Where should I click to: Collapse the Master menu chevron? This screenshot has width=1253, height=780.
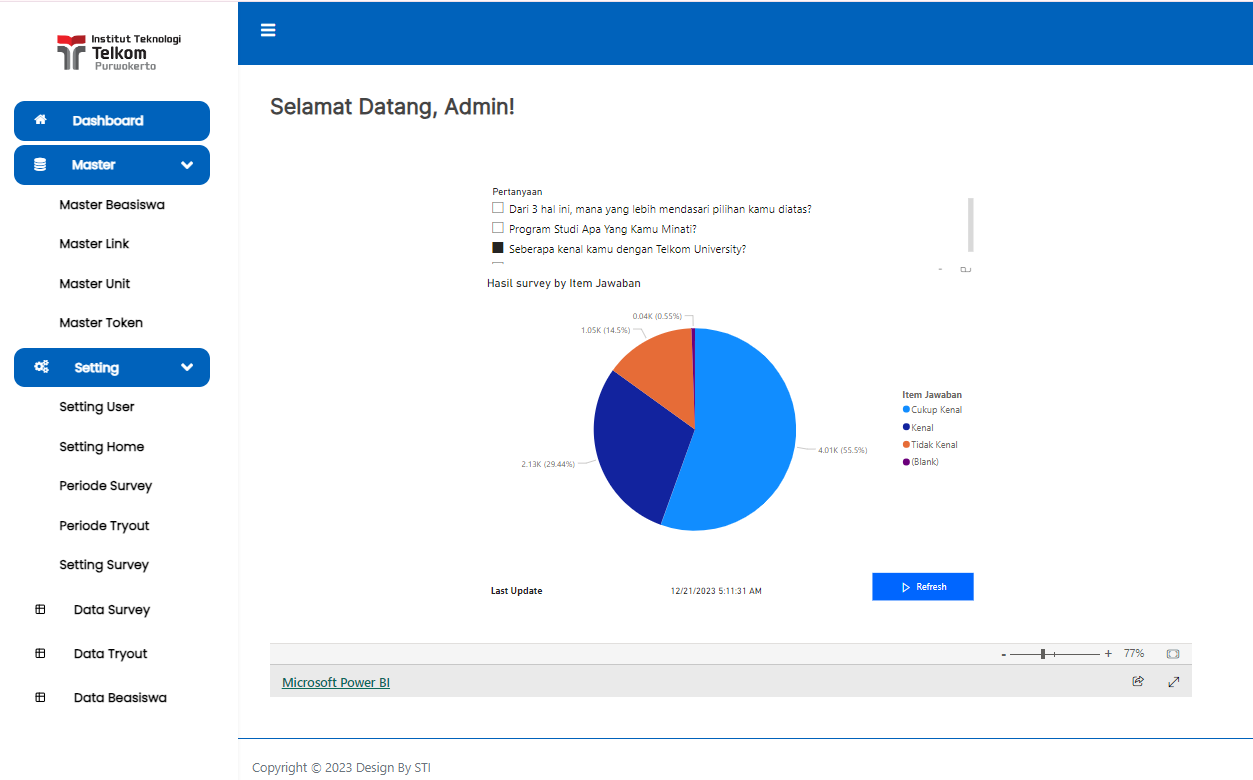187,165
